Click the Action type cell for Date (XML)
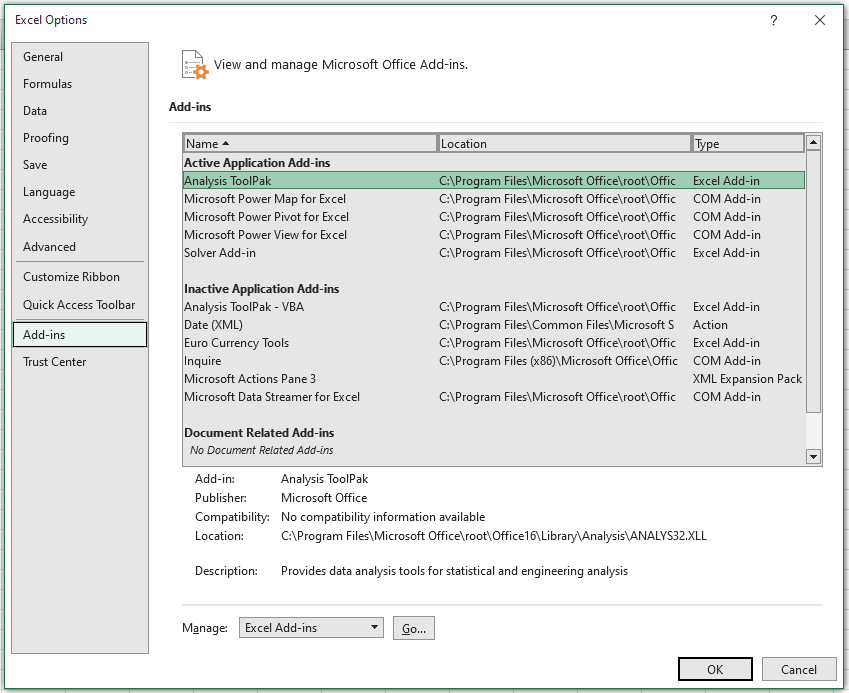This screenshot has height=693, width=849. 710,325
